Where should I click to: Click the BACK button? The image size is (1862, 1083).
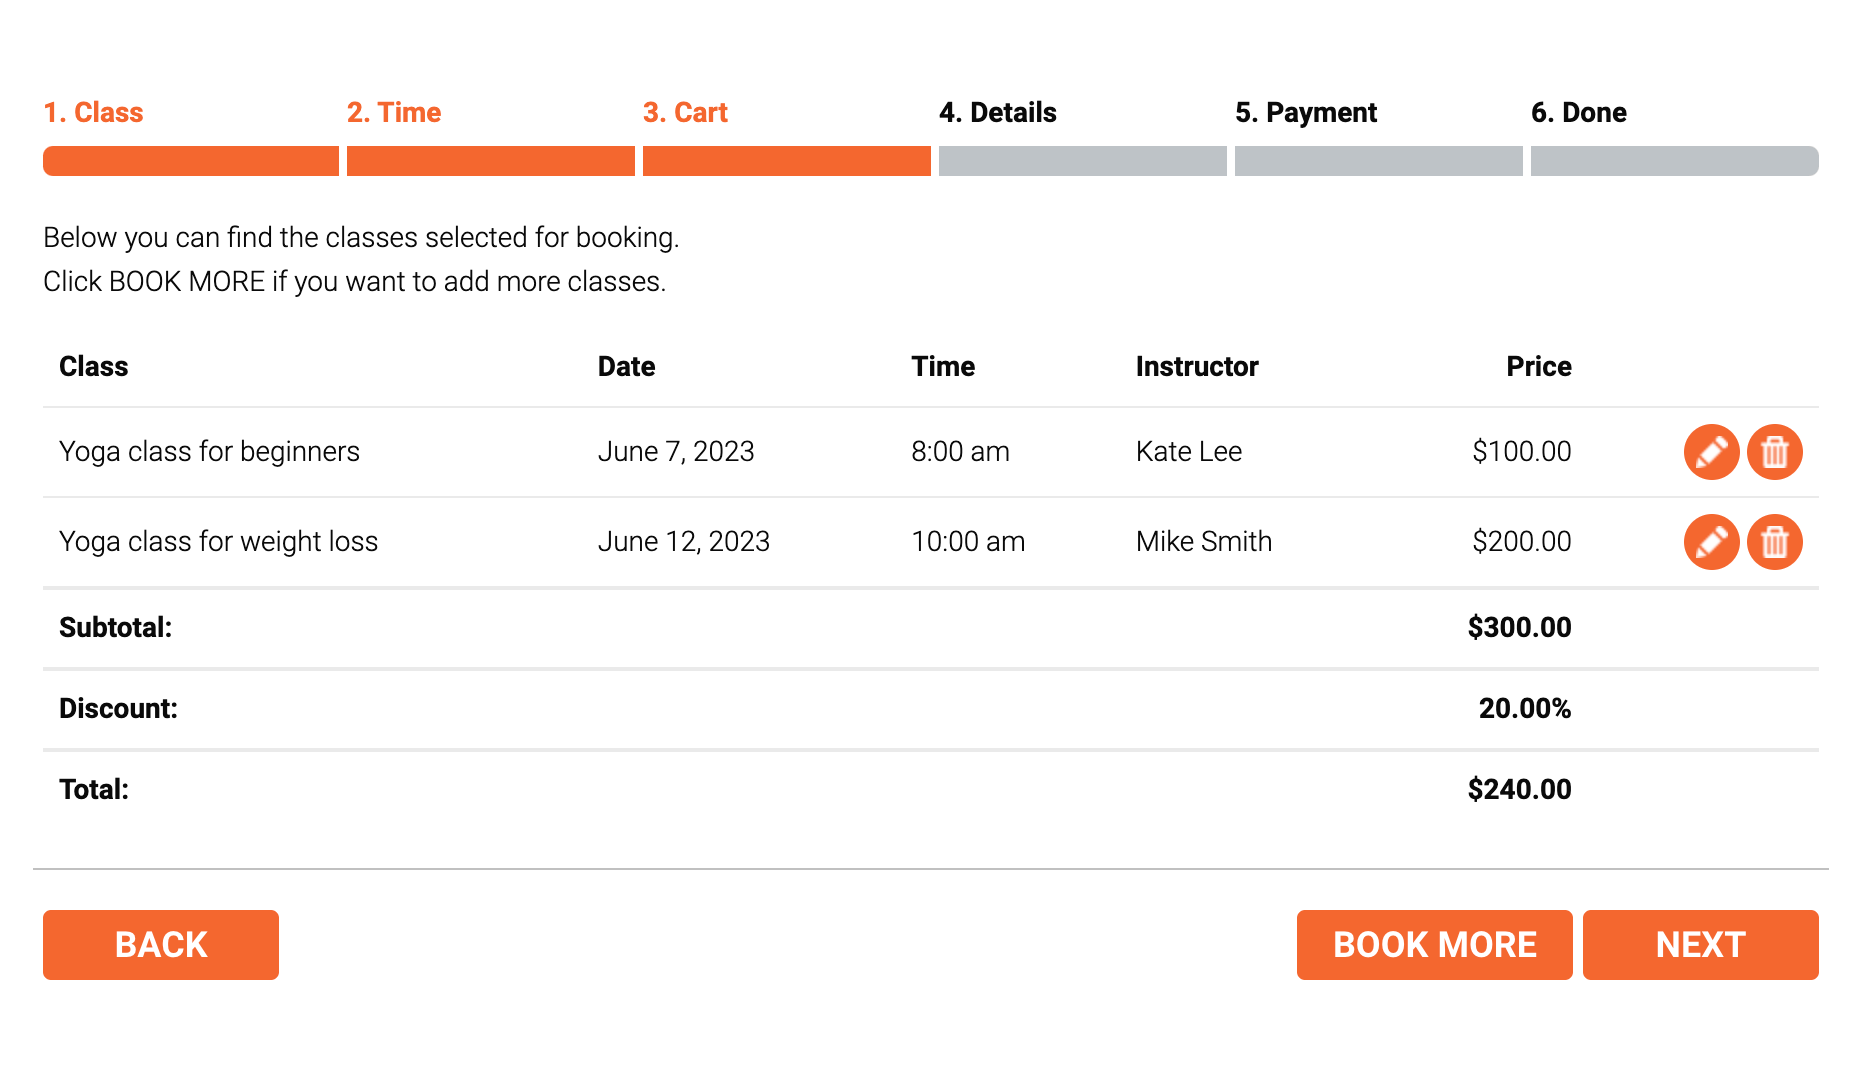point(161,945)
